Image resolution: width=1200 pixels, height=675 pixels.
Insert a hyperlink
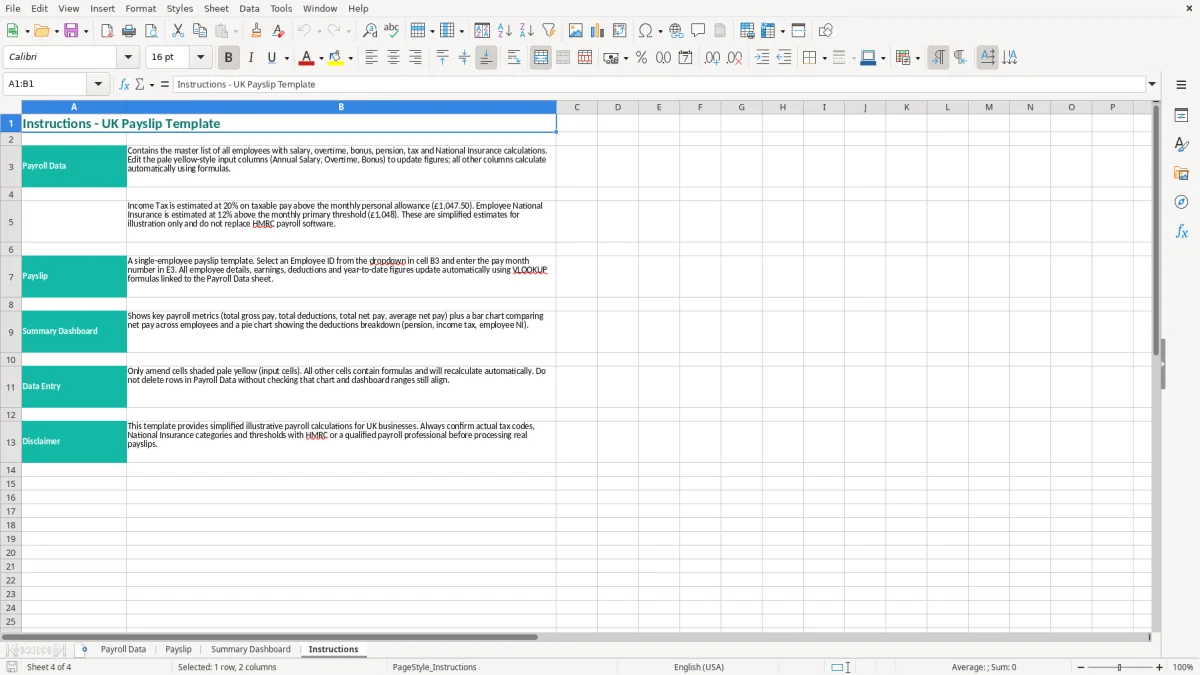(x=676, y=30)
